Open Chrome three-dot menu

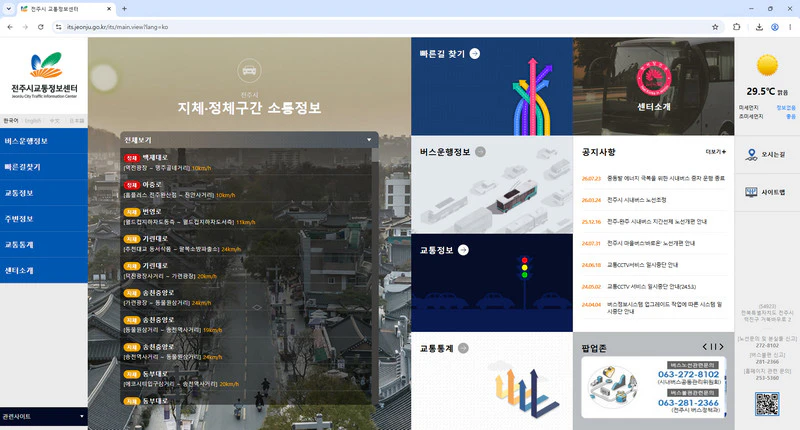790,27
